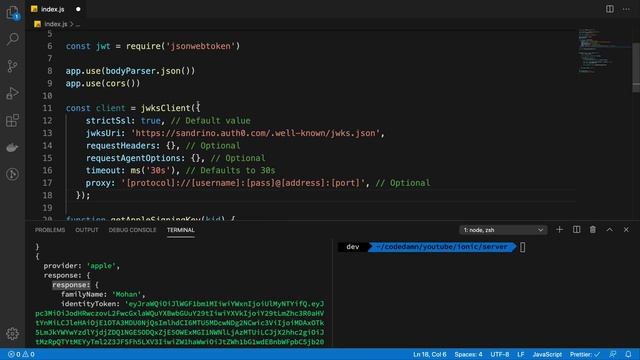Click jwksClient on line 11
640x360 pixels.
coord(166,108)
